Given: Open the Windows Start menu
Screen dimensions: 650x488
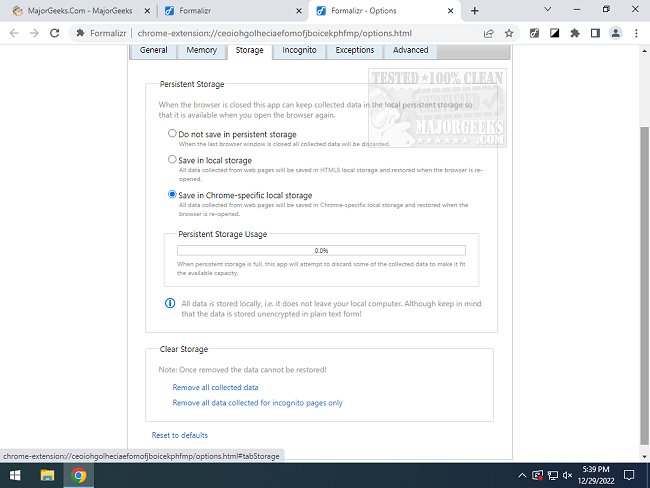Looking at the screenshot, I should click(15, 475).
